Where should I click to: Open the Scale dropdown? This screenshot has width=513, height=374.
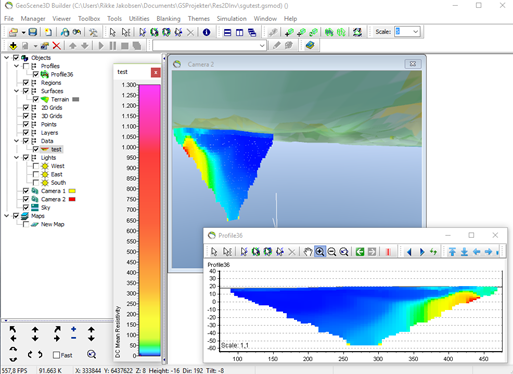pos(415,32)
